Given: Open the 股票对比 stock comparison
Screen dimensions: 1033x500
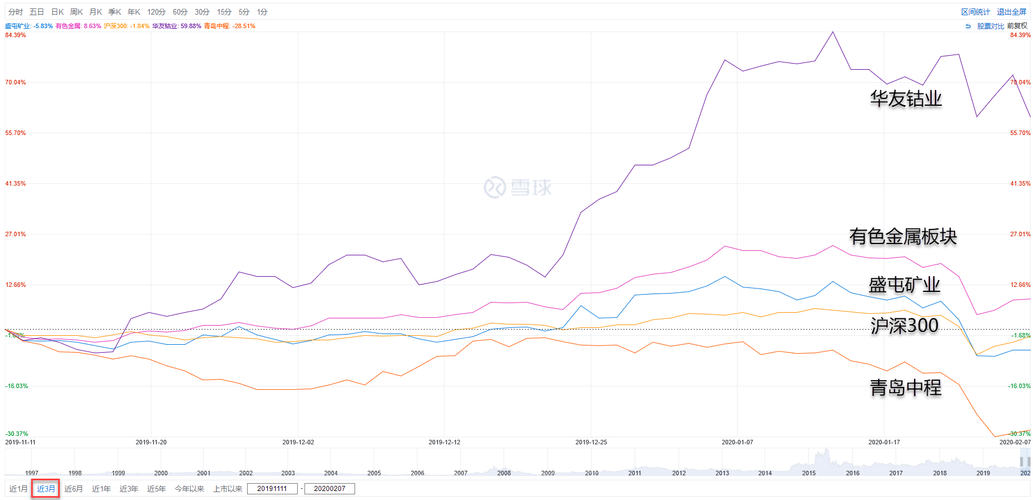Looking at the screenshot, I should (x=990, y=26).
